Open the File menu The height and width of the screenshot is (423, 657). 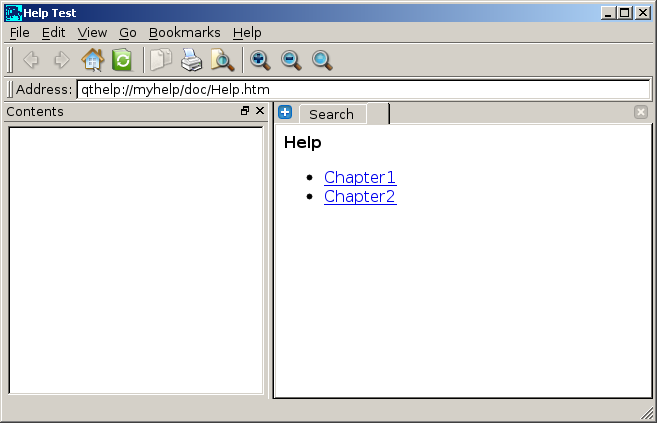tap(19, 33)
